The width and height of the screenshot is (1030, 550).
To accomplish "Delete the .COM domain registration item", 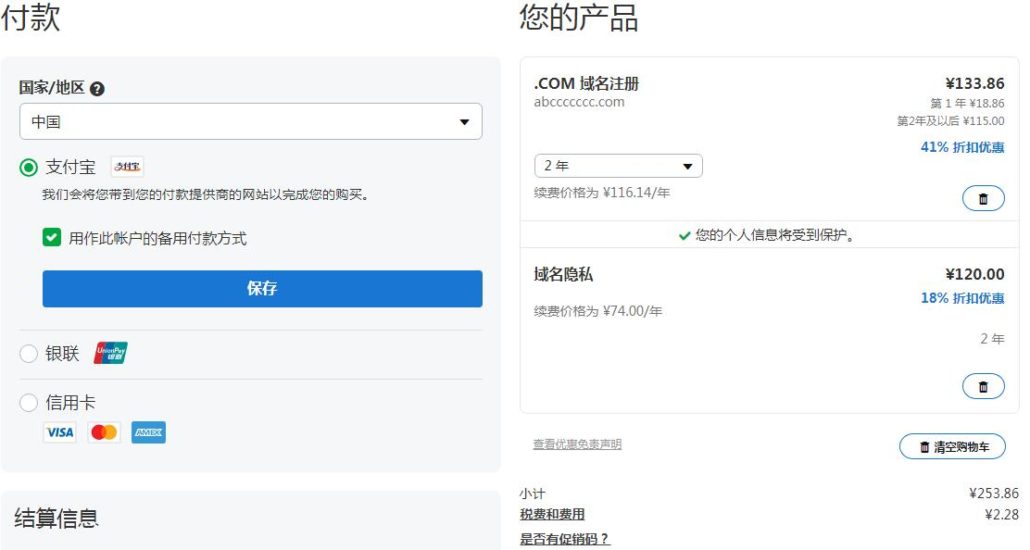I will coord(982,199).
